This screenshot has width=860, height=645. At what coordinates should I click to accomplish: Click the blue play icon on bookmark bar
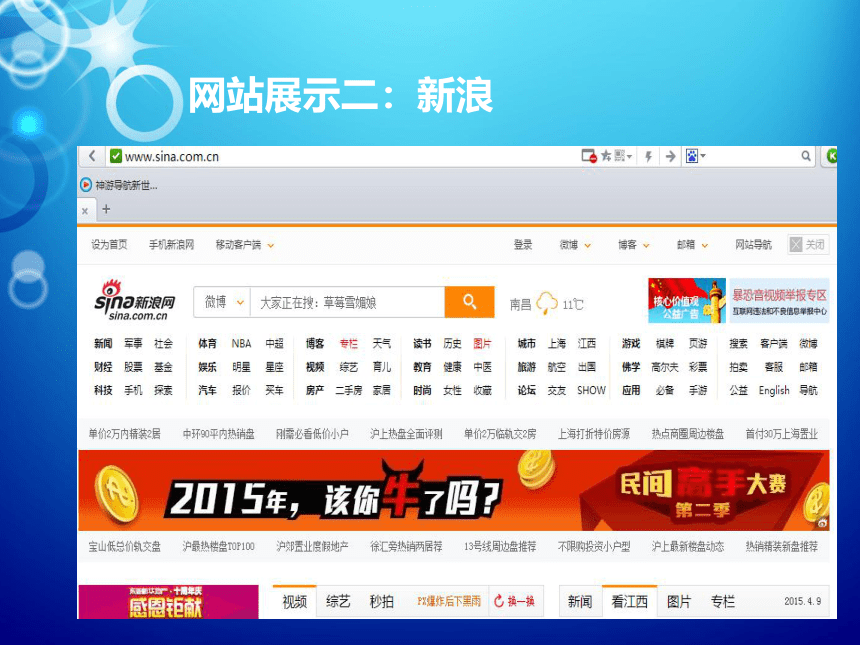pyautogui.click(x=86, y=185)
